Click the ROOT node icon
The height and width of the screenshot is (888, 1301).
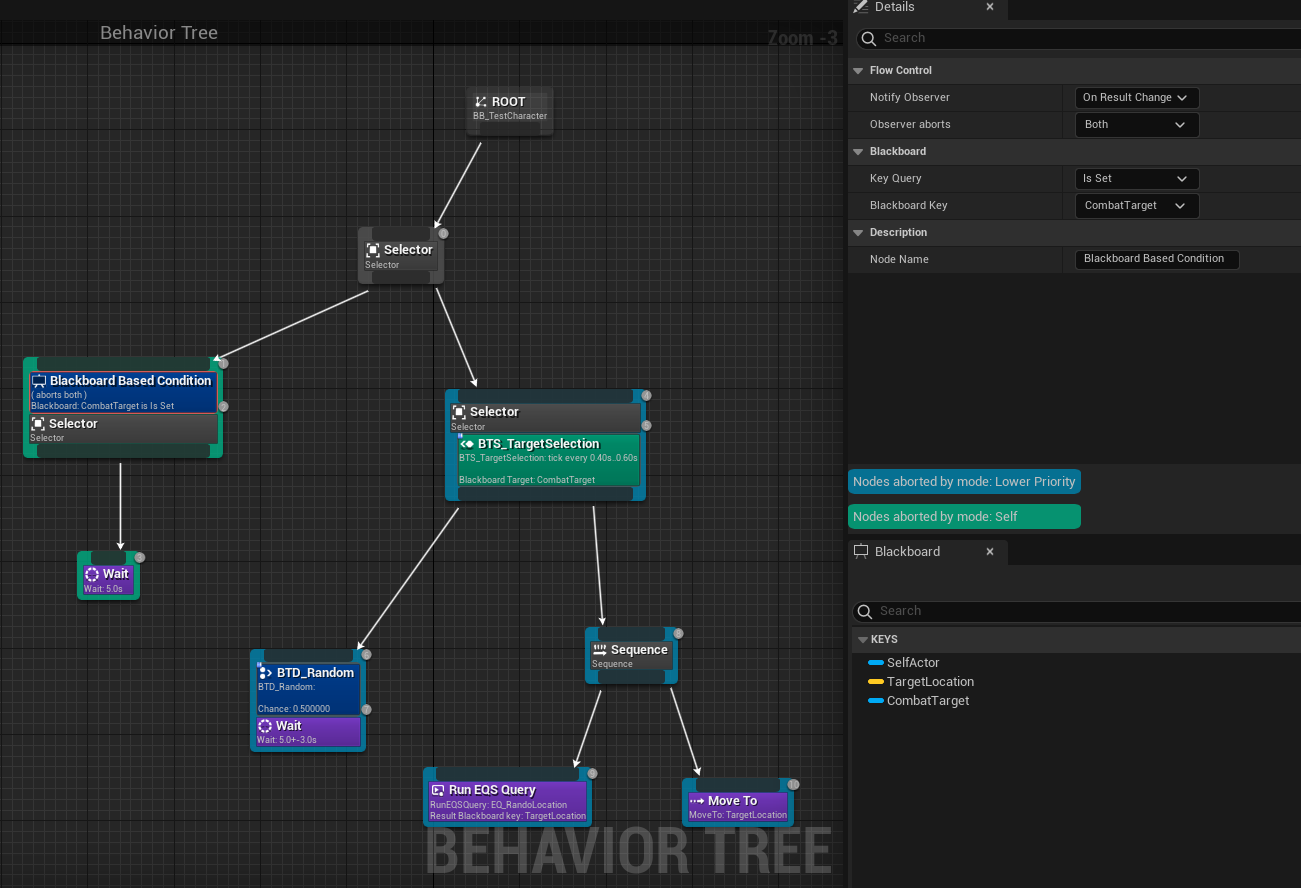click(481, 102)
